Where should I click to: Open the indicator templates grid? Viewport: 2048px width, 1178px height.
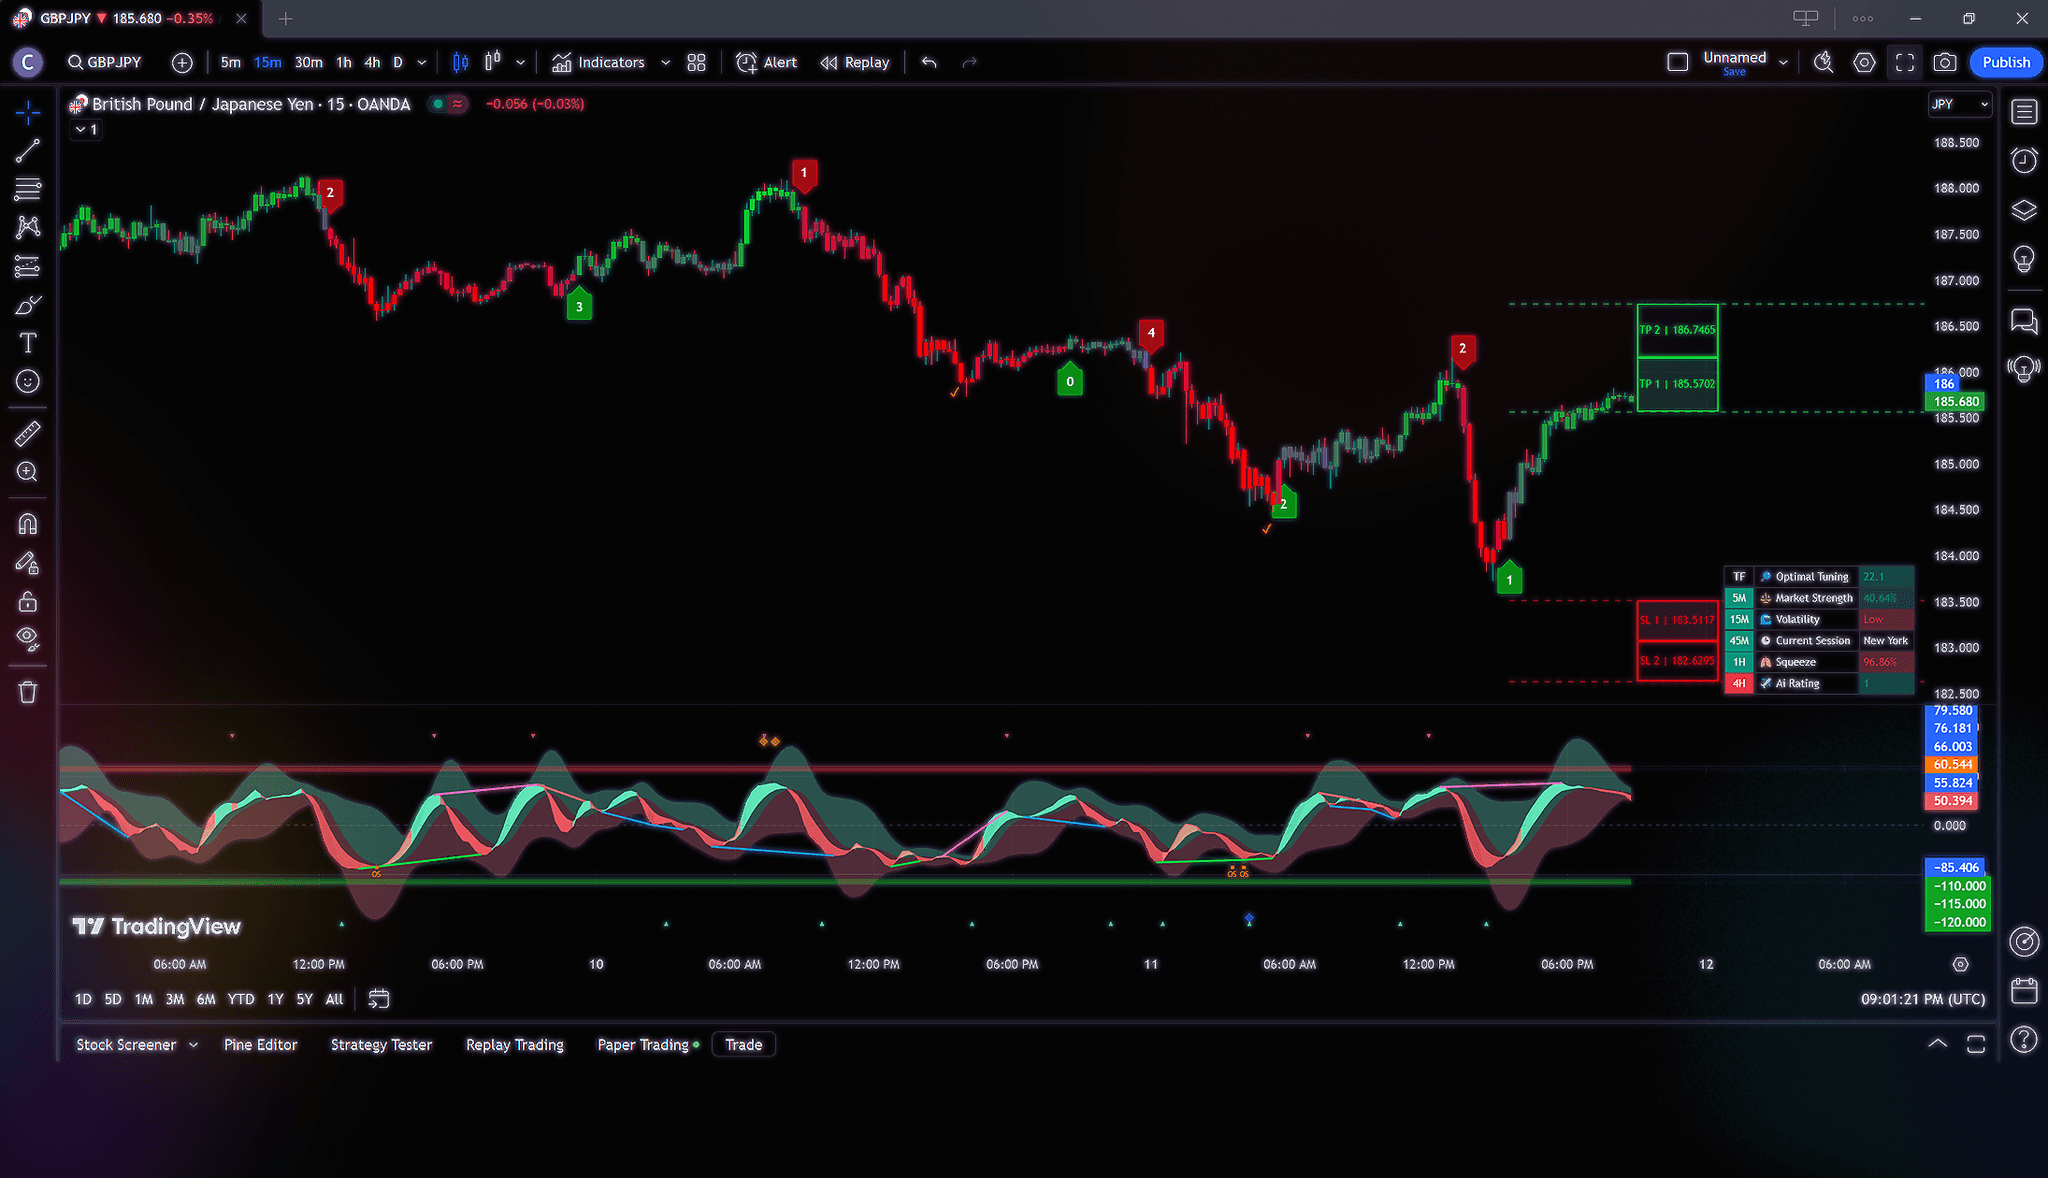coord(697,62)
